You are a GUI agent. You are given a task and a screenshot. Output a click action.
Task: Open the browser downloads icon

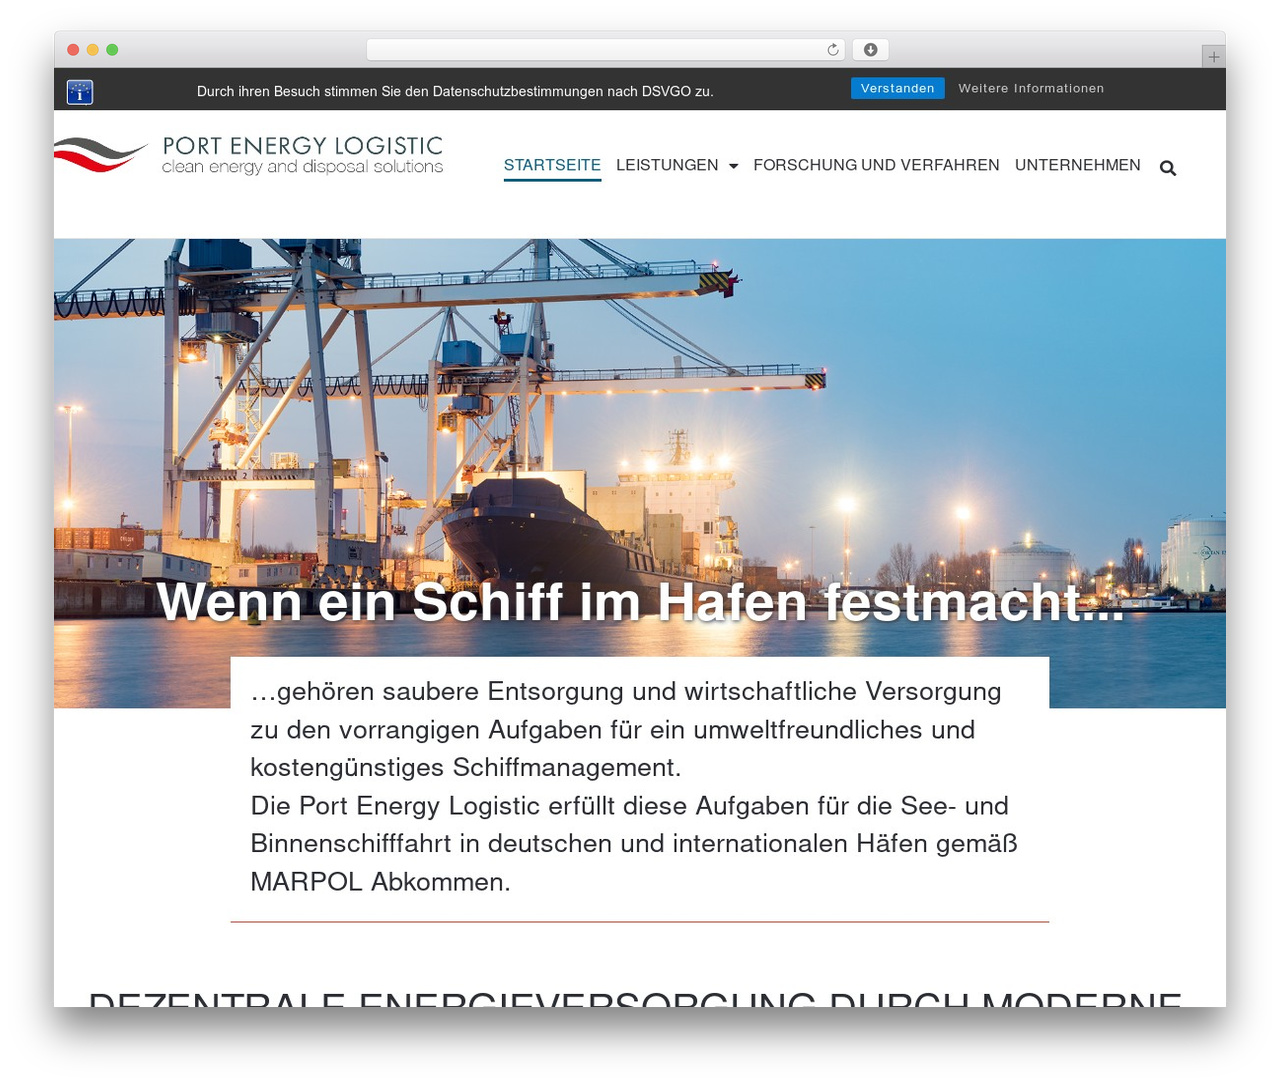[870, 50]
